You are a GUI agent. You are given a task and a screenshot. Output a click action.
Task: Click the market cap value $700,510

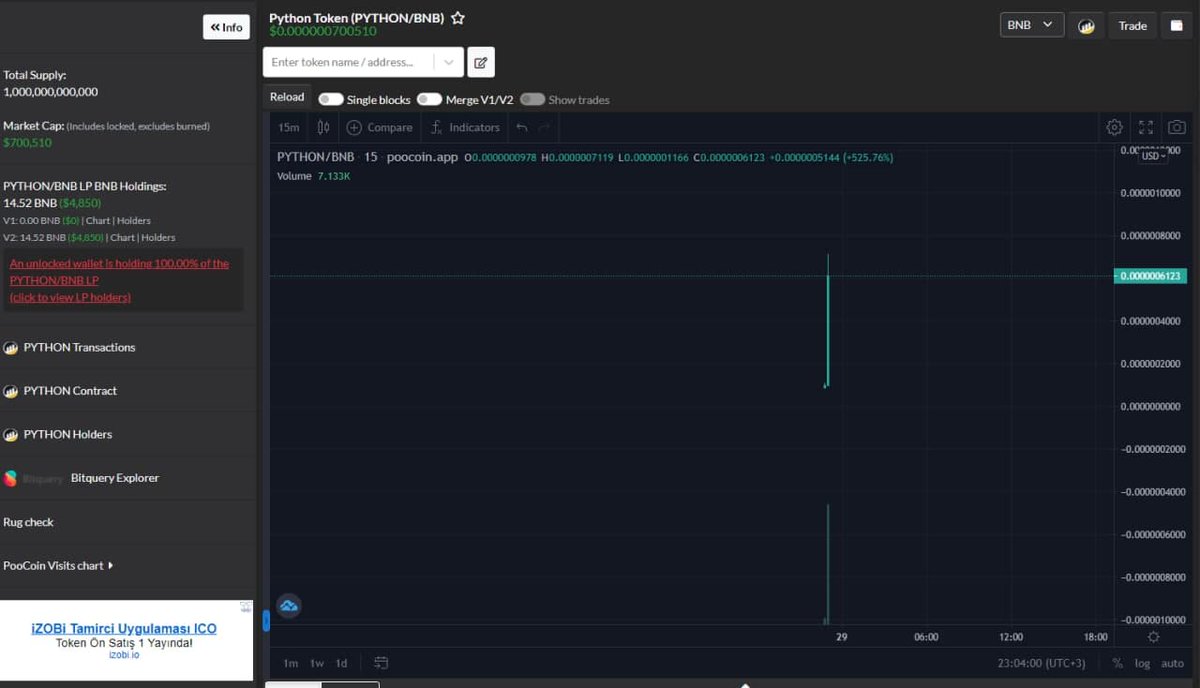(x=27, y=143)
